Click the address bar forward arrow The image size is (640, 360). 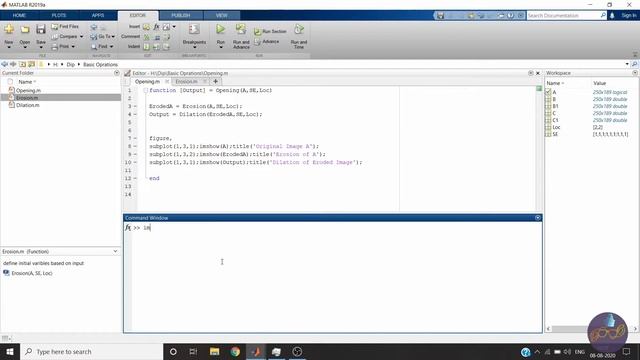[x=13, y=64]
